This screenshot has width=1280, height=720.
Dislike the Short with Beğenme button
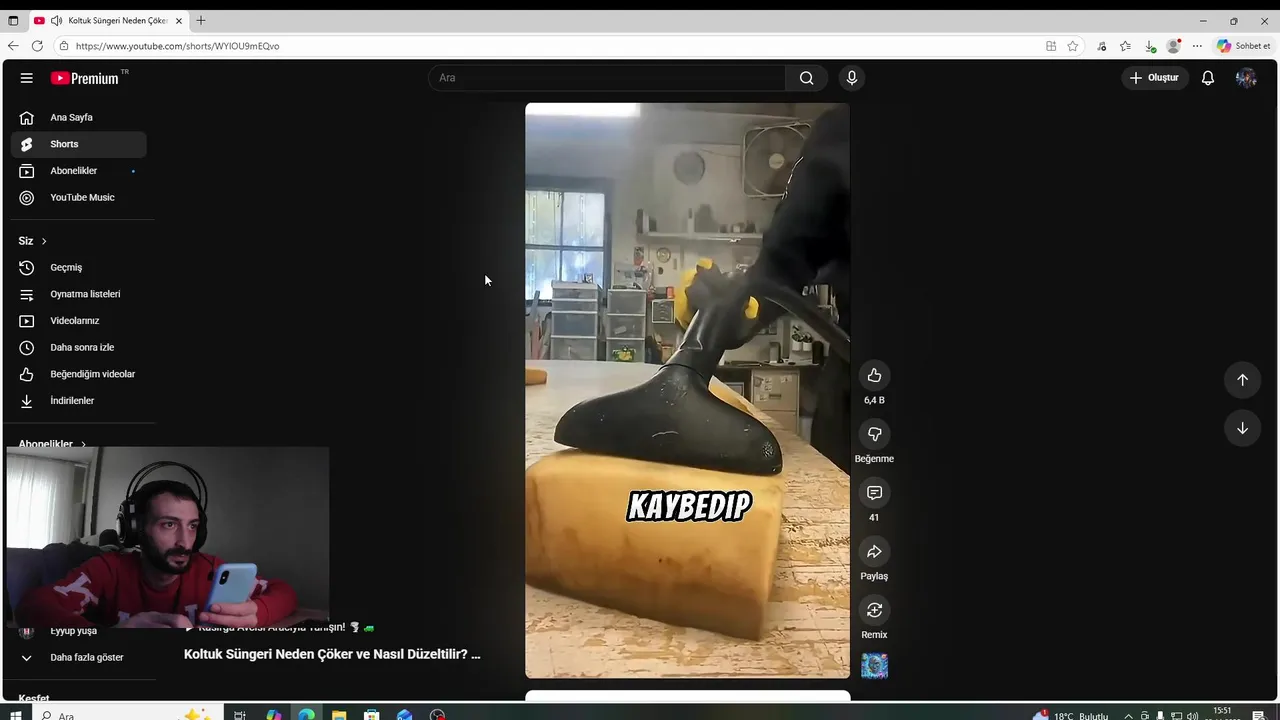[874, 434]
